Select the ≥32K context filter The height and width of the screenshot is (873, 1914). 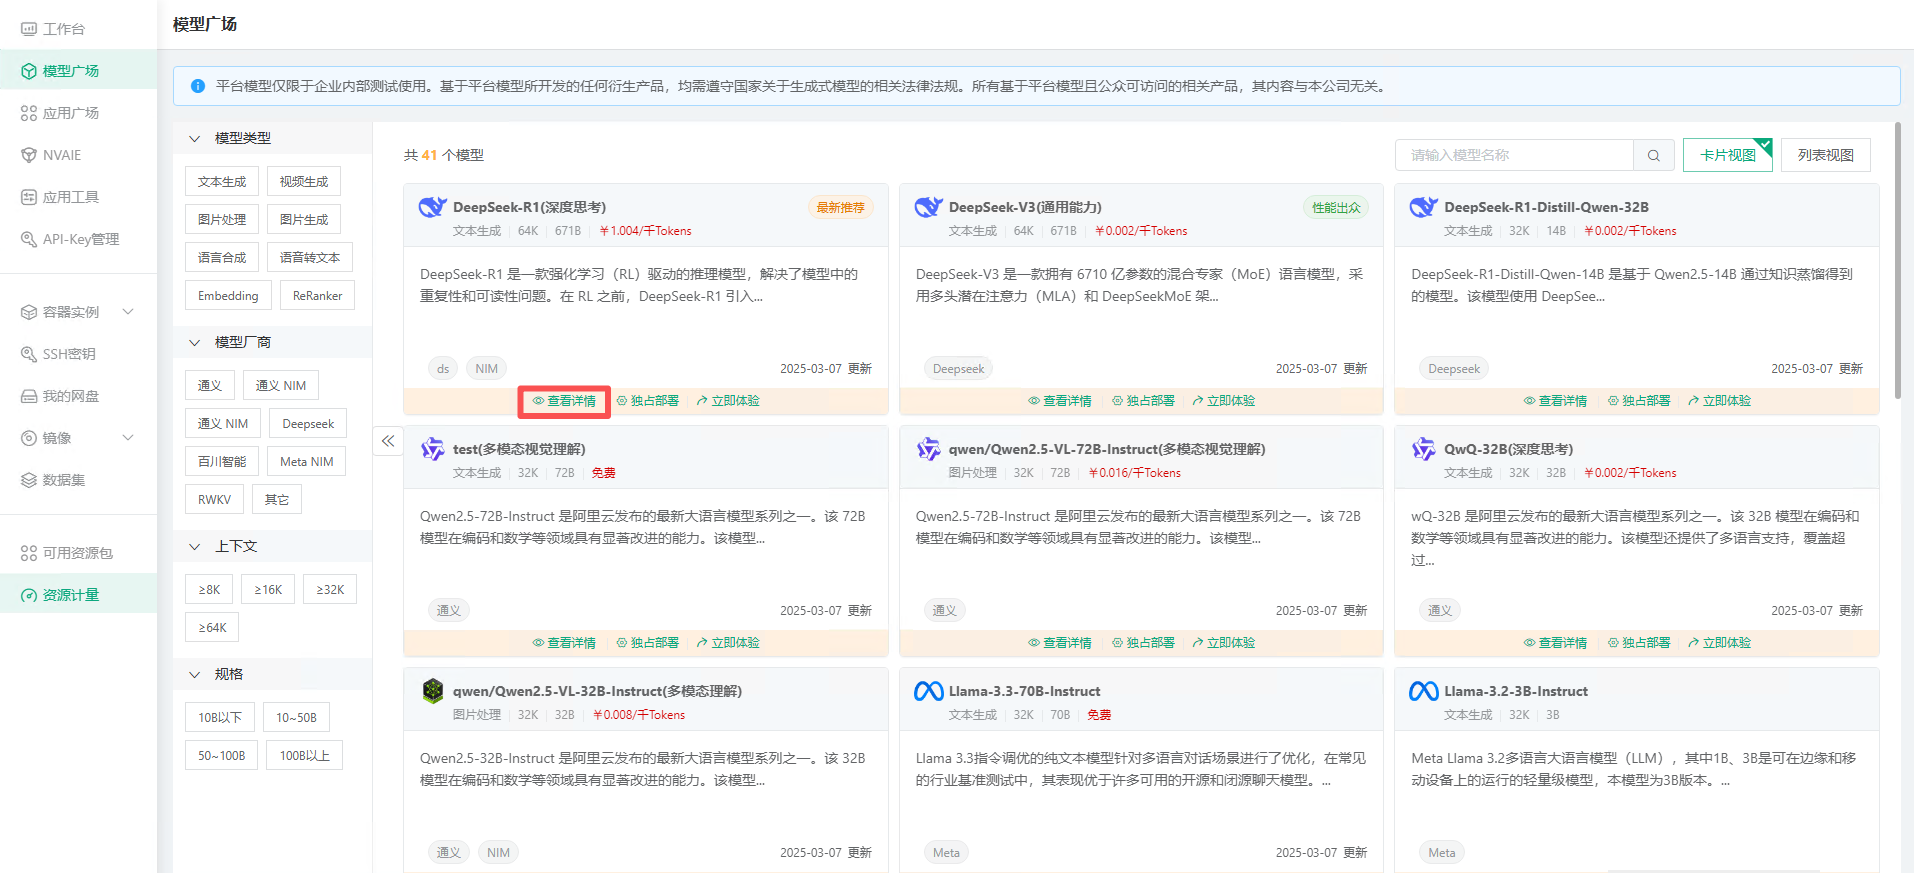330,590
